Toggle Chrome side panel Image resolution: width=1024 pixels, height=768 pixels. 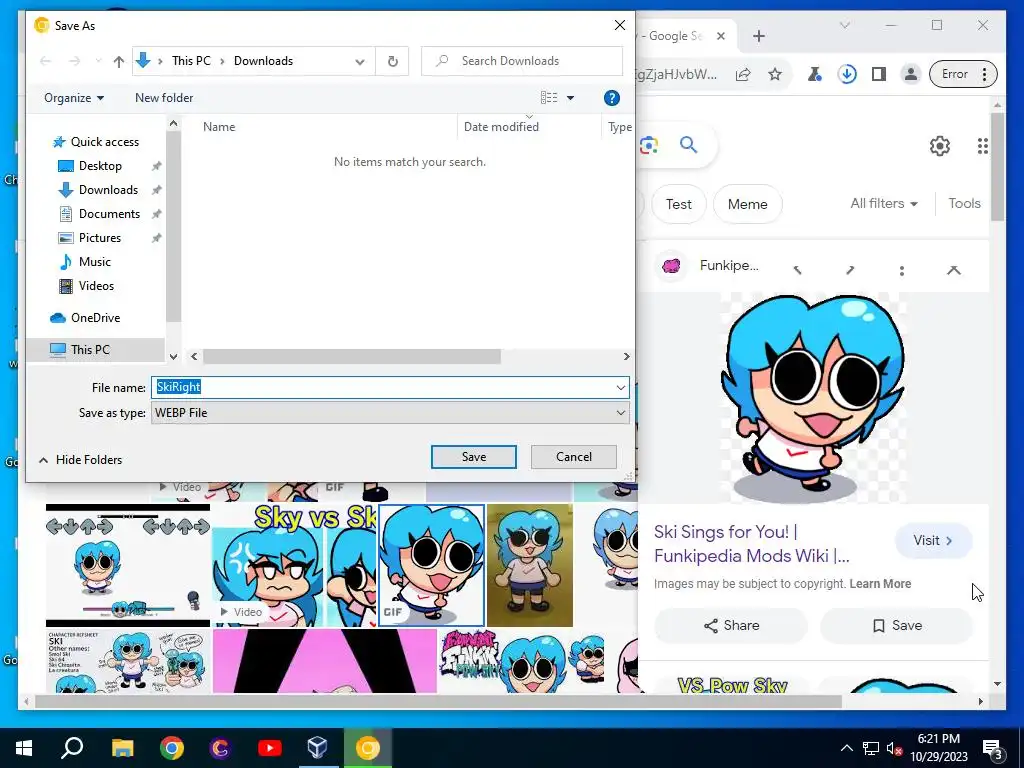879,74
